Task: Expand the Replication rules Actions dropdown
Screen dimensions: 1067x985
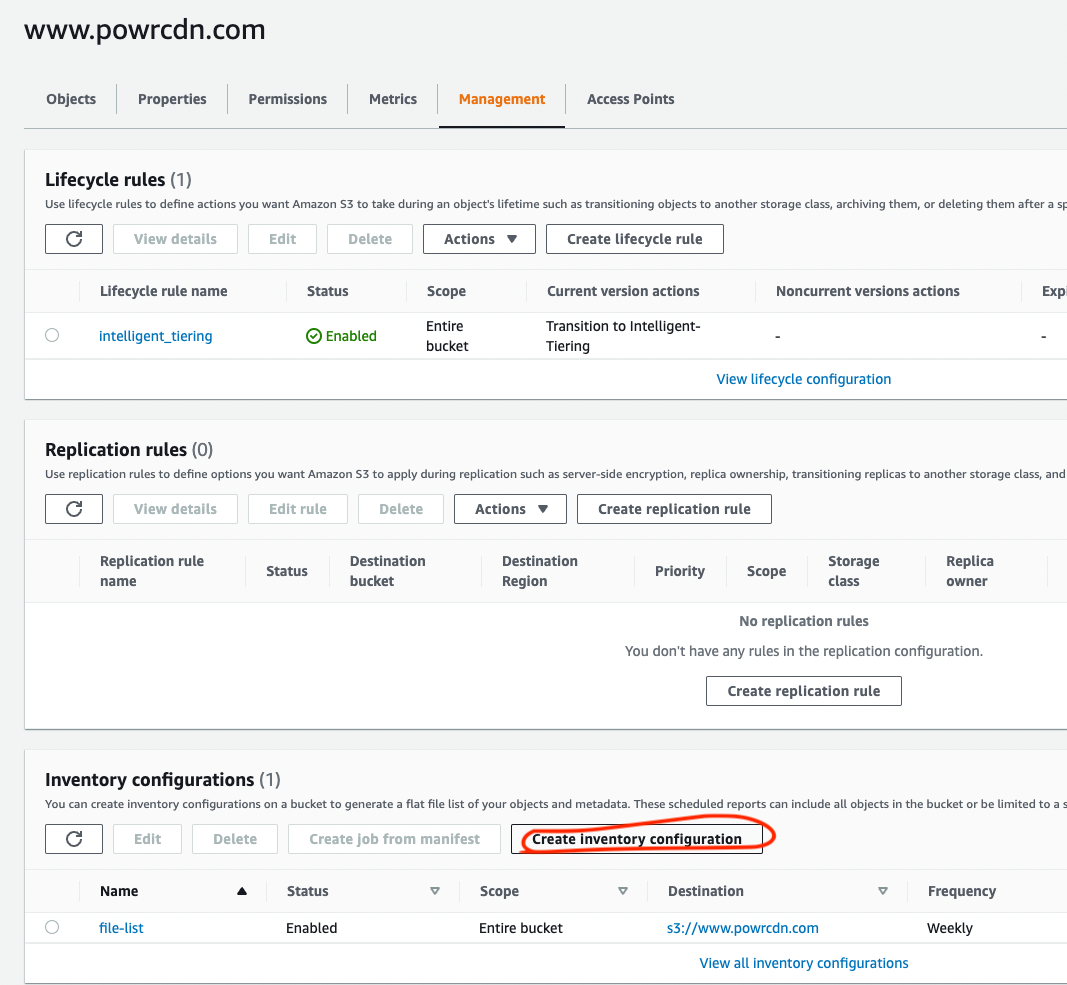Action: tap(510, 509)
